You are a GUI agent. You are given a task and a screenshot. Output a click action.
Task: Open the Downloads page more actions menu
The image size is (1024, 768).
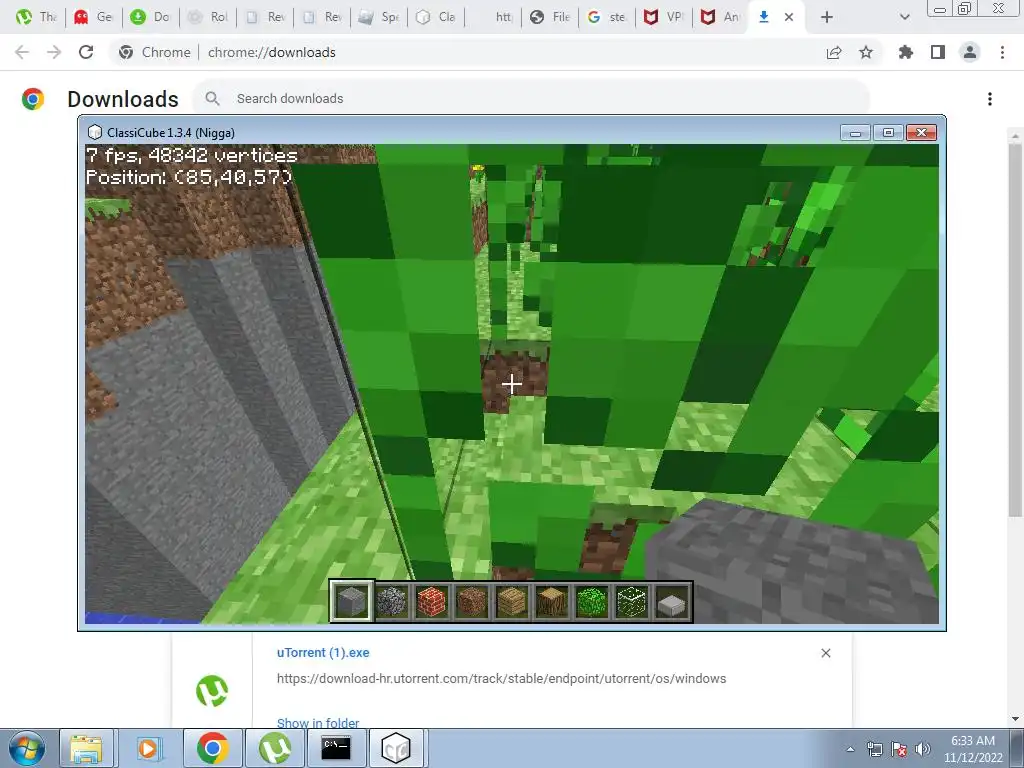[990, 99]
